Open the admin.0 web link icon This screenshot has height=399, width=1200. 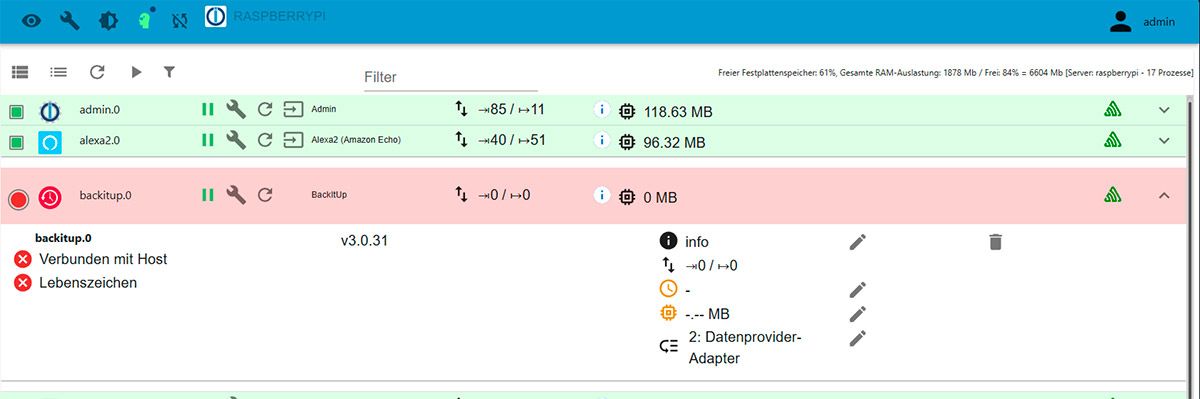293,109
